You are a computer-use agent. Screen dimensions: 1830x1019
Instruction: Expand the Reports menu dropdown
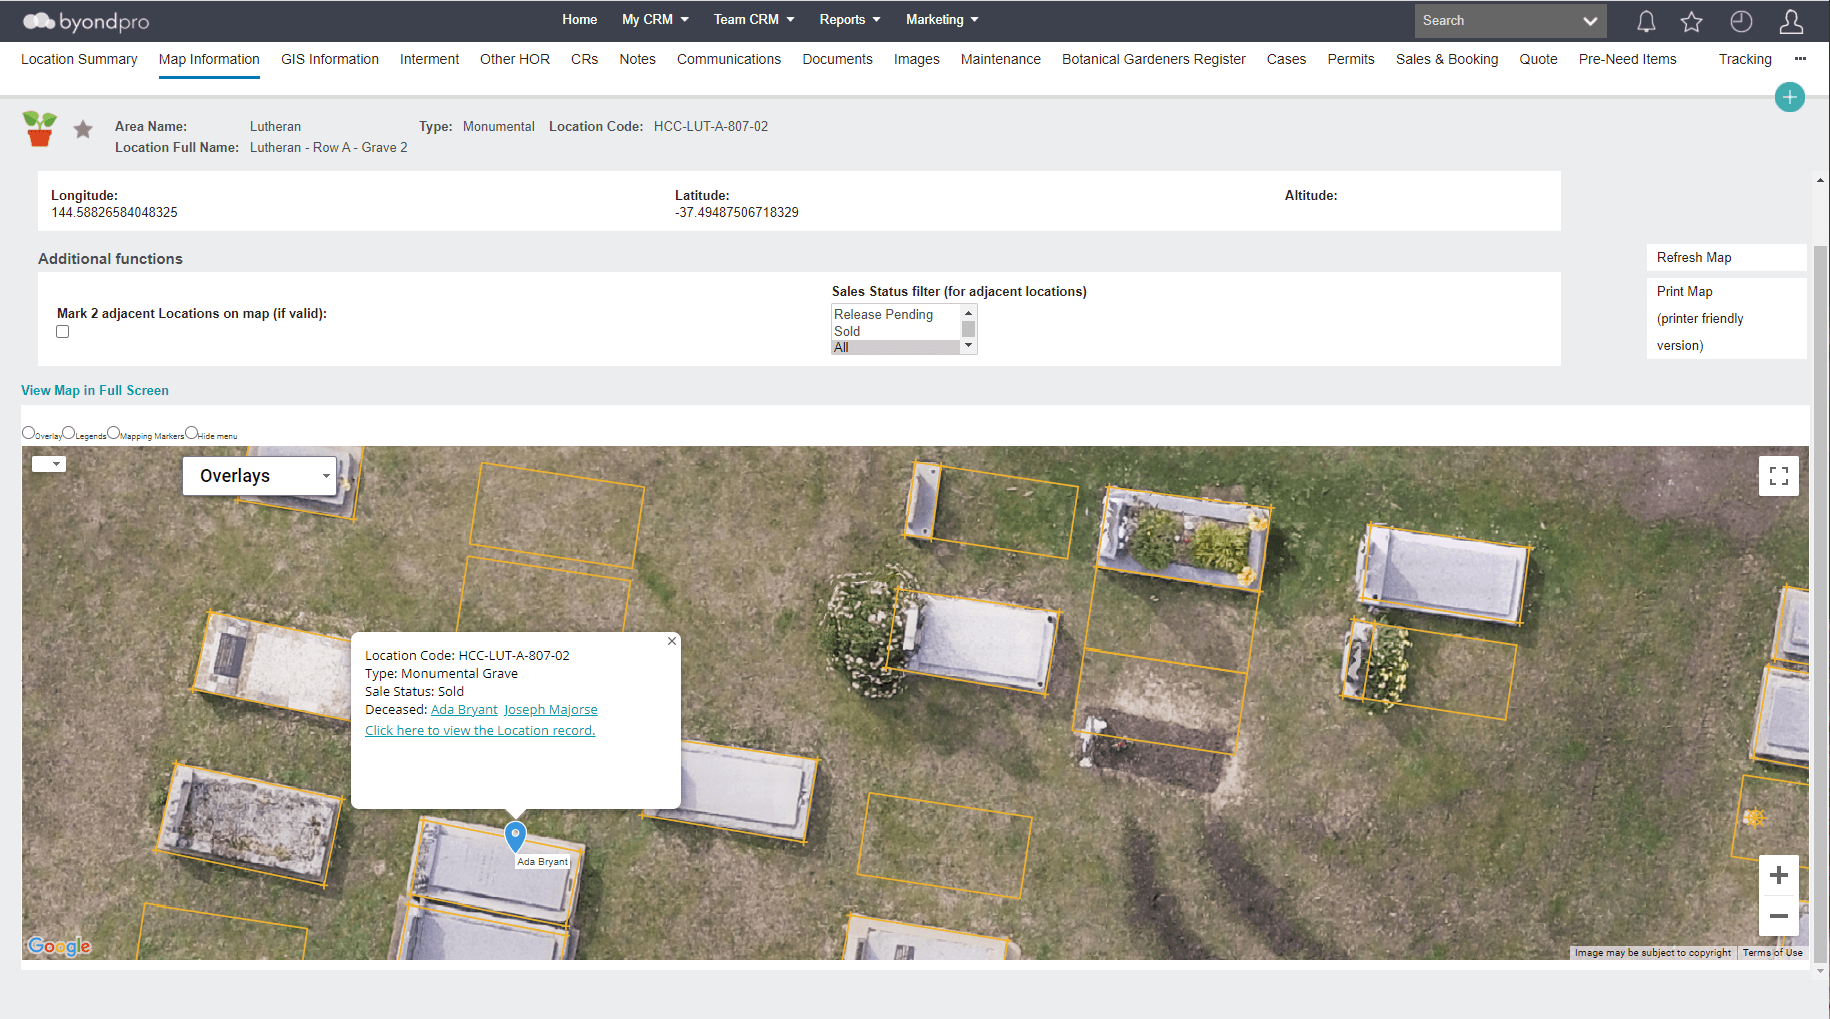click(850, 20)
